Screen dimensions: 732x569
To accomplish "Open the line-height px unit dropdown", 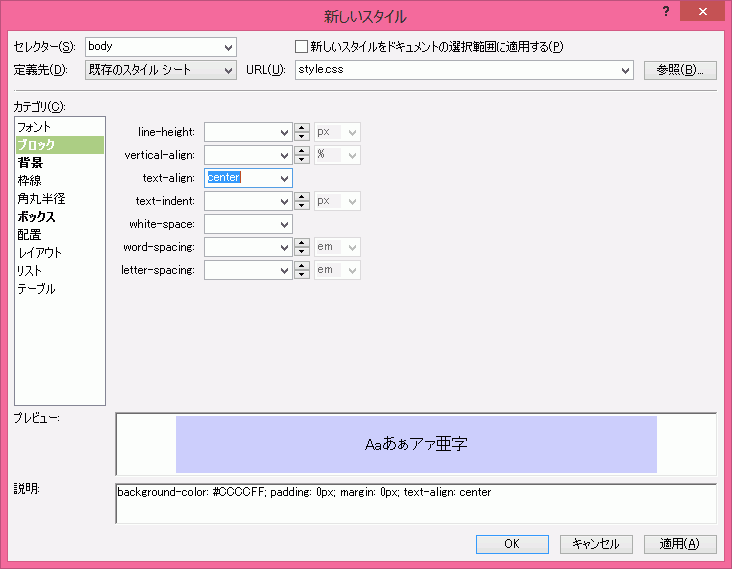I will click(352, 133).
